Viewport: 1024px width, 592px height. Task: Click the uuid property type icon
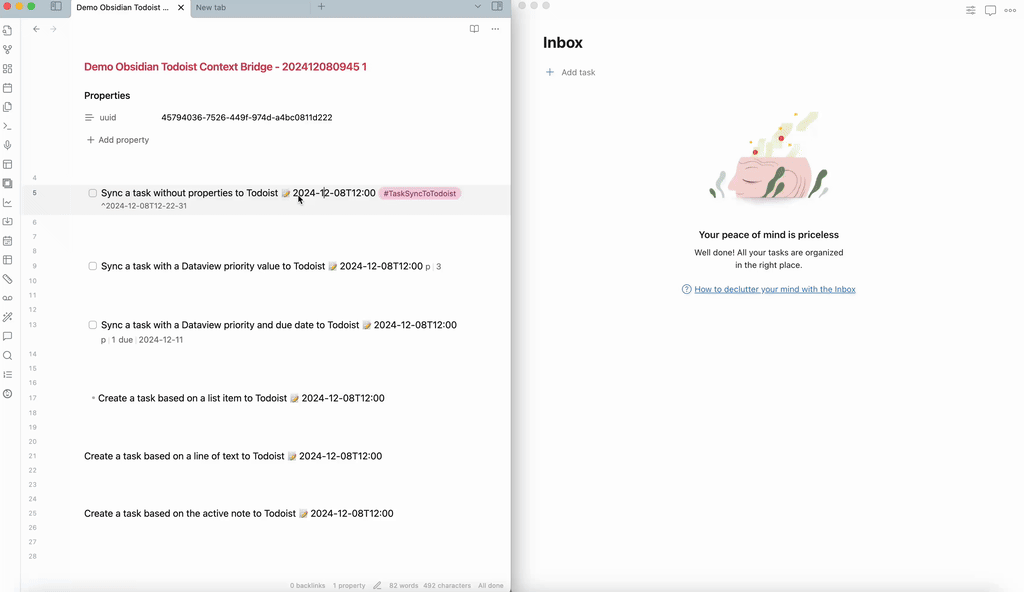[x=89, y=118]
